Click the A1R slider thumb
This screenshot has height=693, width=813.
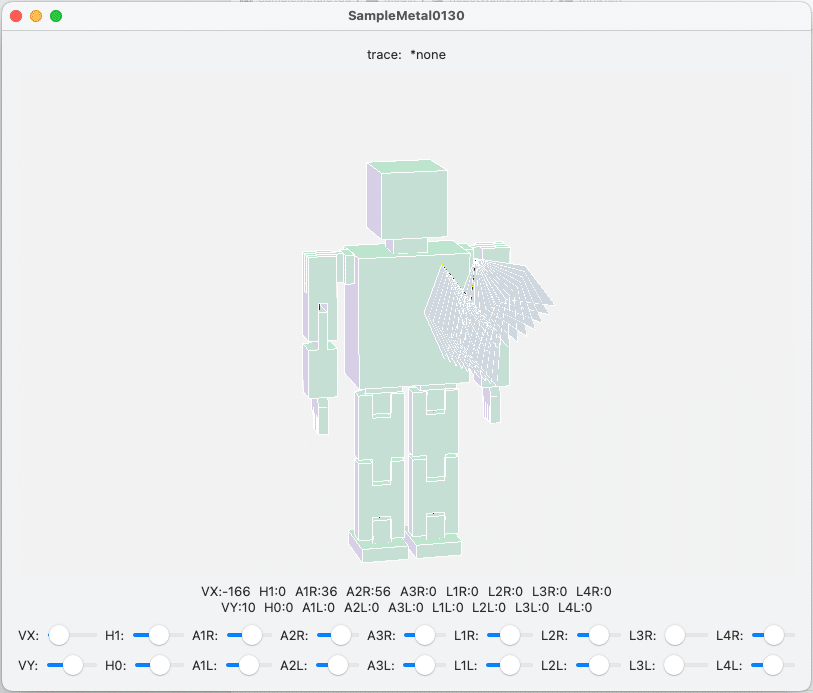(x=251, y=635)
